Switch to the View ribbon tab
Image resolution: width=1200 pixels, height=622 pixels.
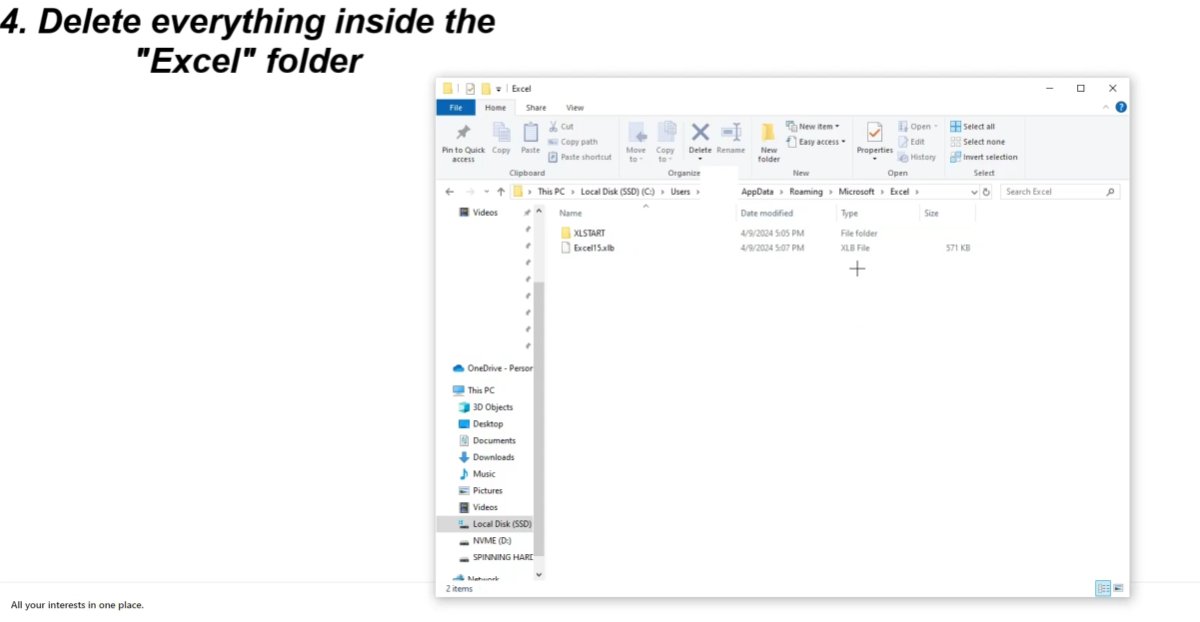tap(576, 107)
